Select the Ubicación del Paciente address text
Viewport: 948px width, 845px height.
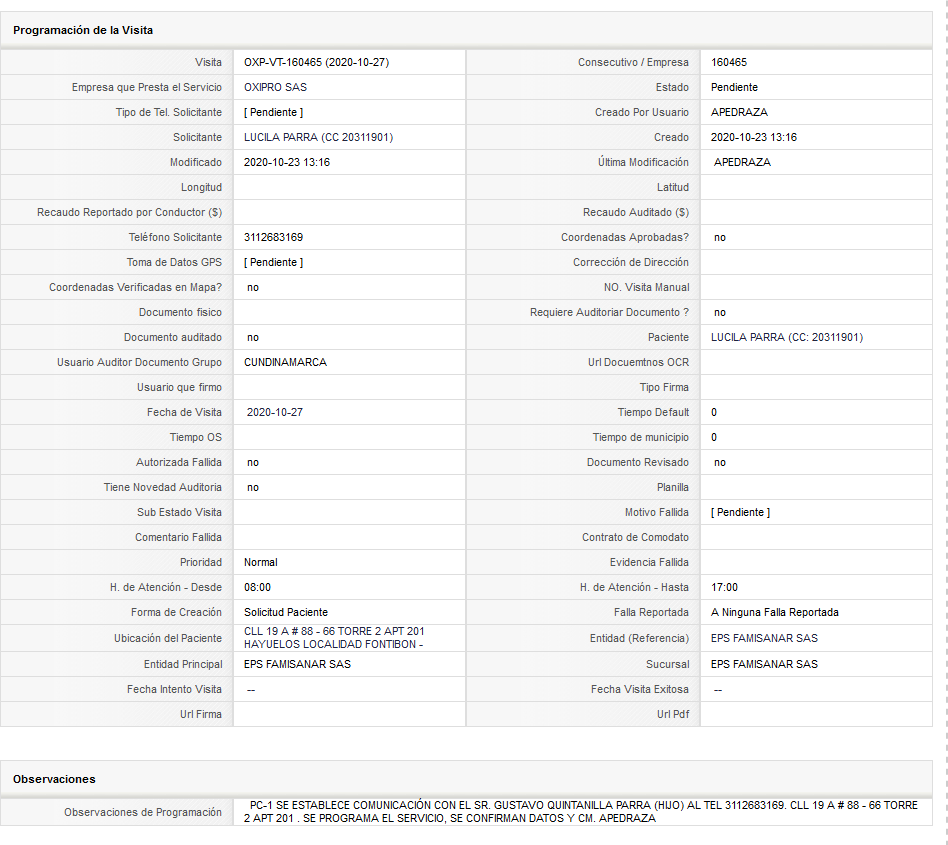click(x=334, y=638)
